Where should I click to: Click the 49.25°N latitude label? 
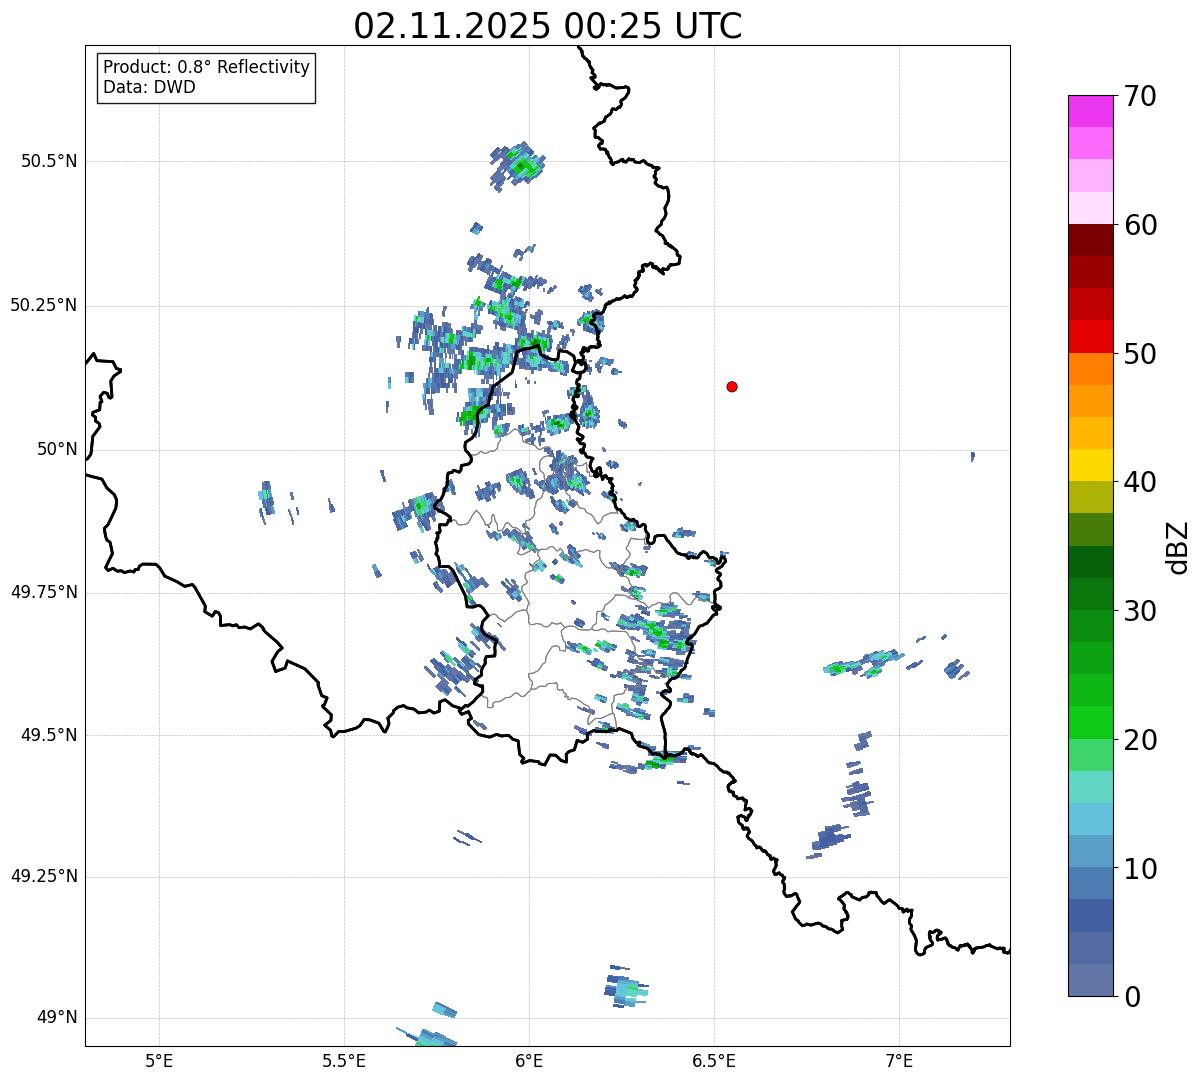(x=44, y=877)
